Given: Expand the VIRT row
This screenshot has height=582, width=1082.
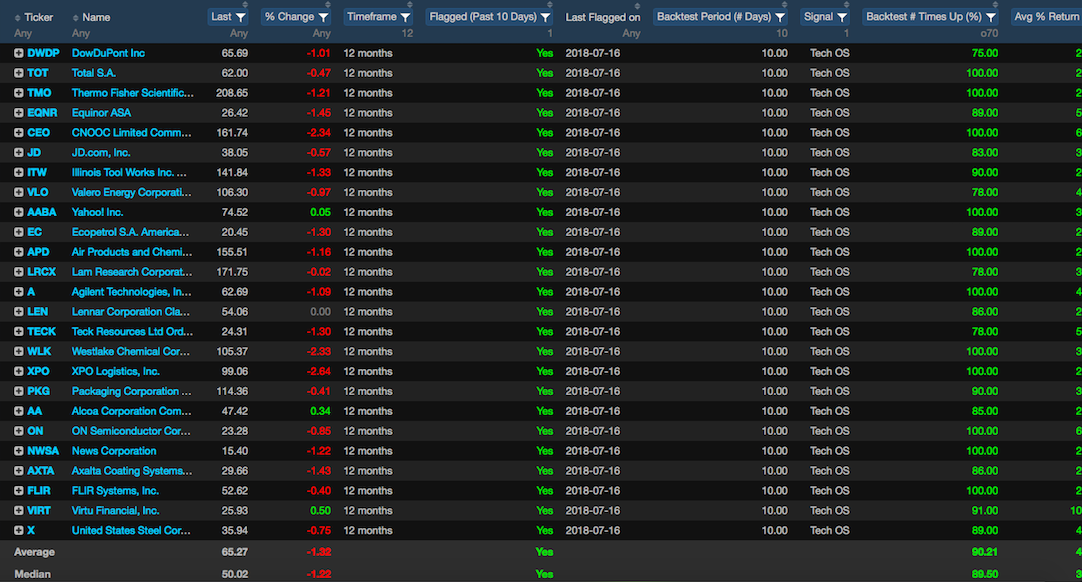Looking at the screenshot, I should click(19, 511).
